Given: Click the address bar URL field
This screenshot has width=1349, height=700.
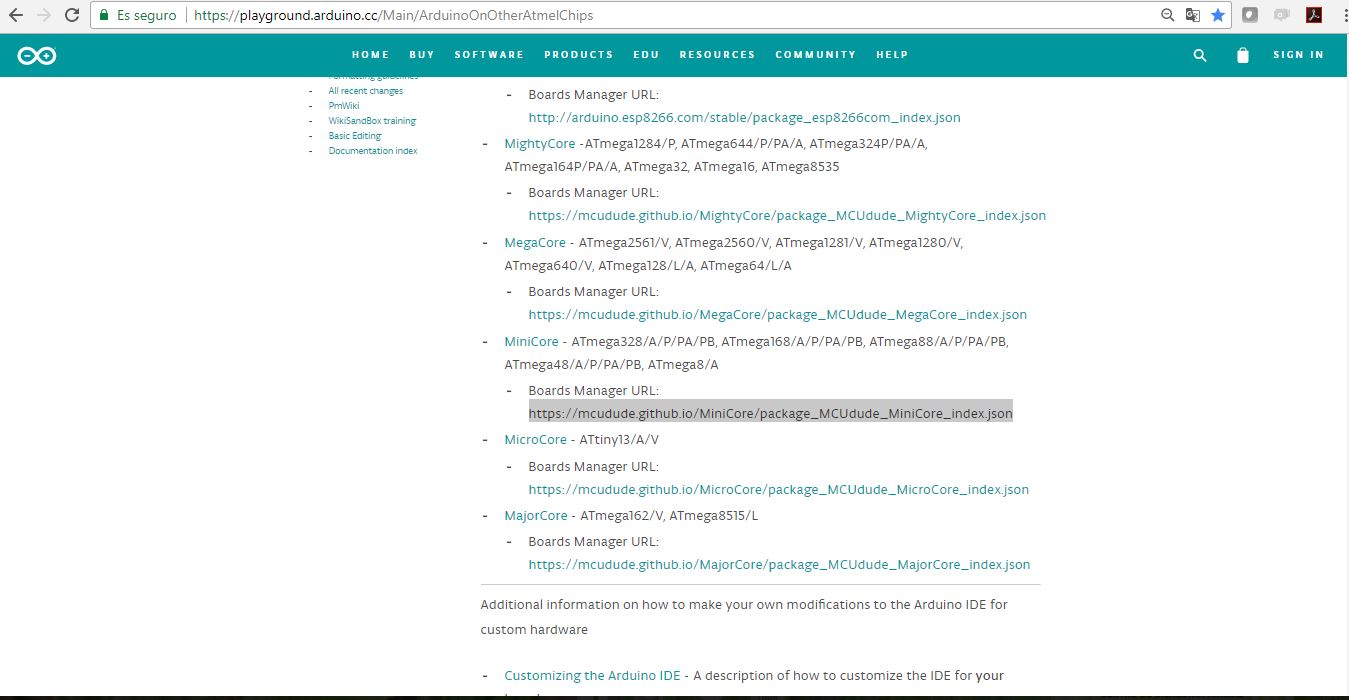Looking at the screenshot, I should tap(660, 15).
